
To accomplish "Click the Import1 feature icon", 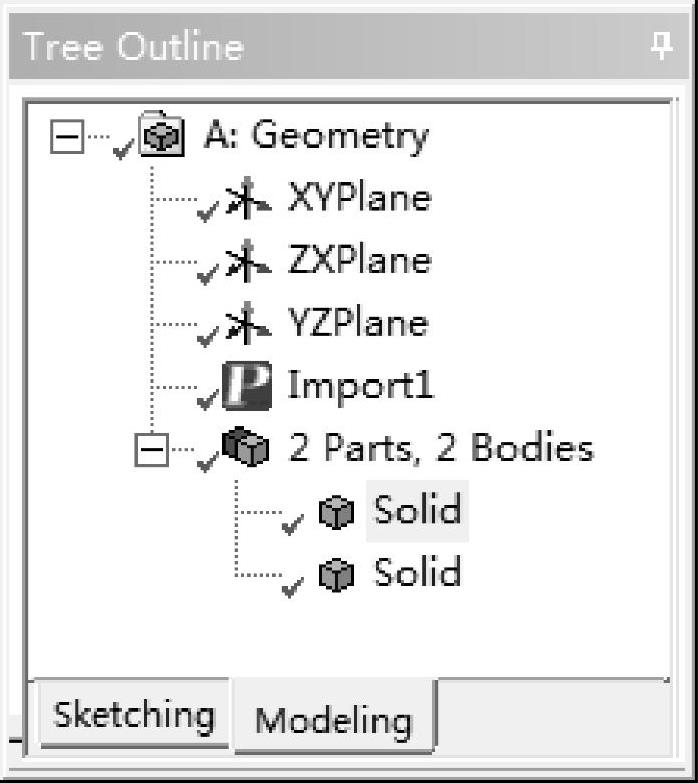I will tap(248, 386).
